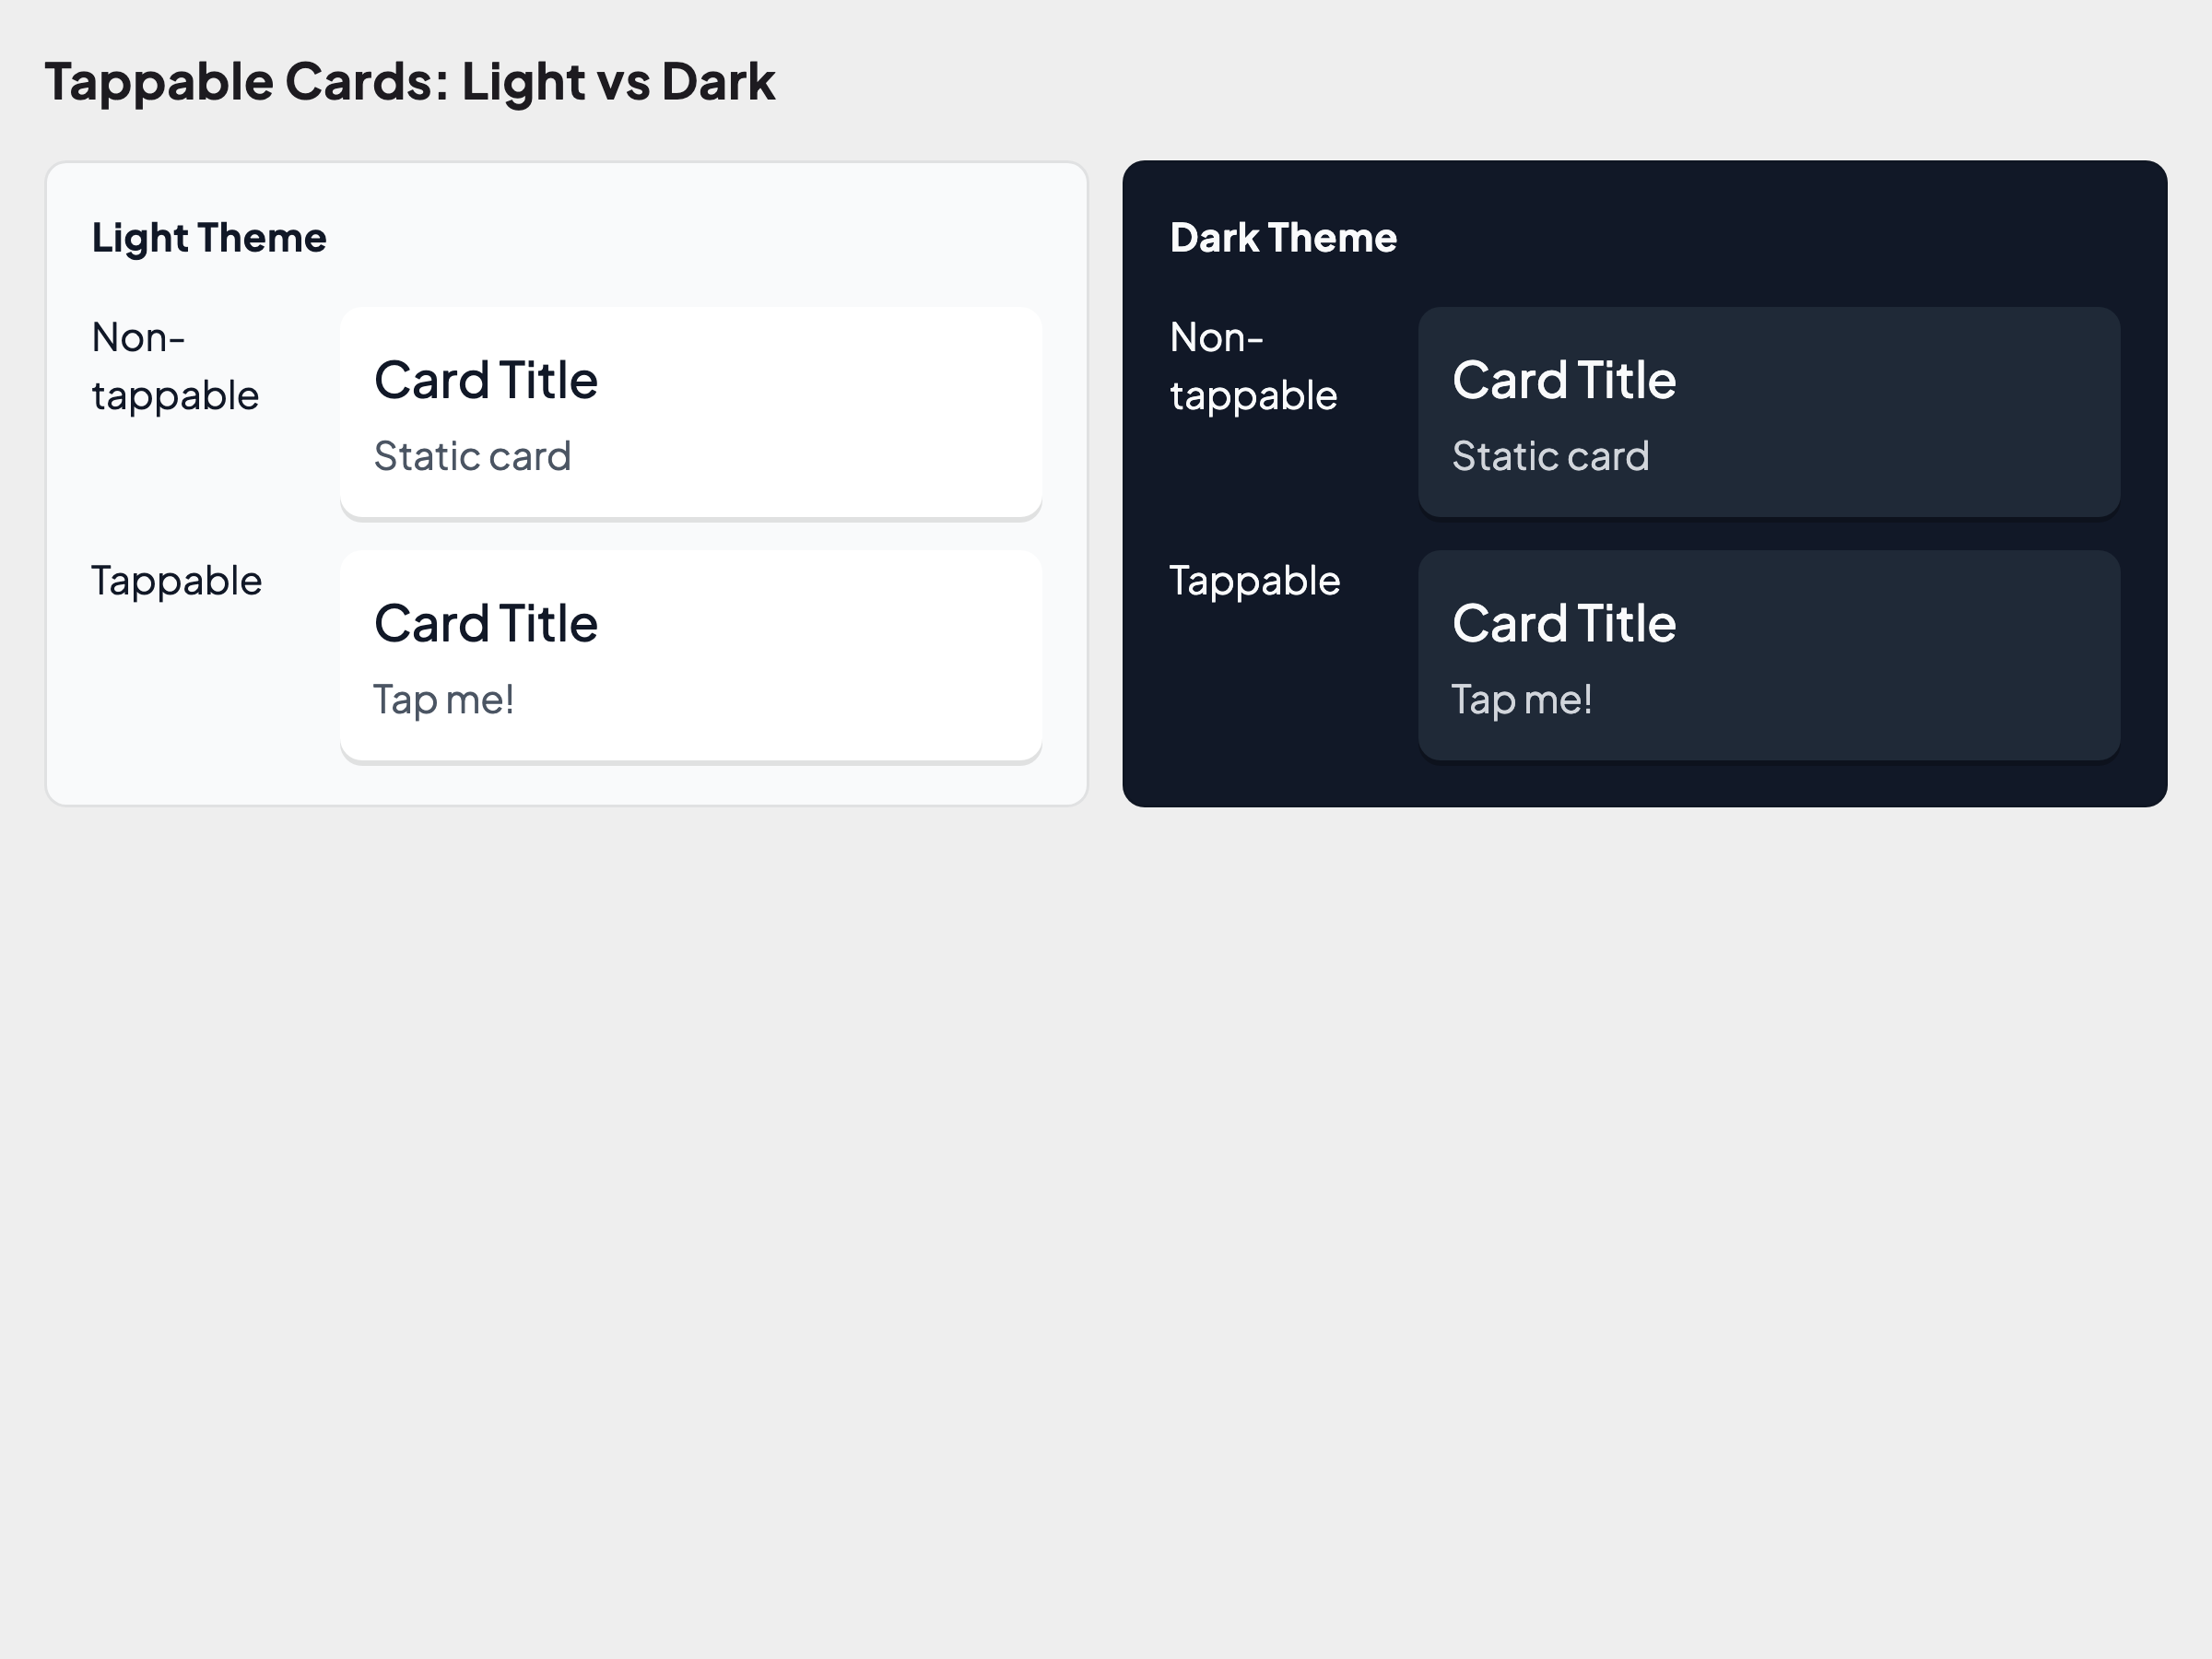Click "Static card" text in dark theme
The width and height of the screenshot is (2212, 1659).
click(x=1550, y=456)
